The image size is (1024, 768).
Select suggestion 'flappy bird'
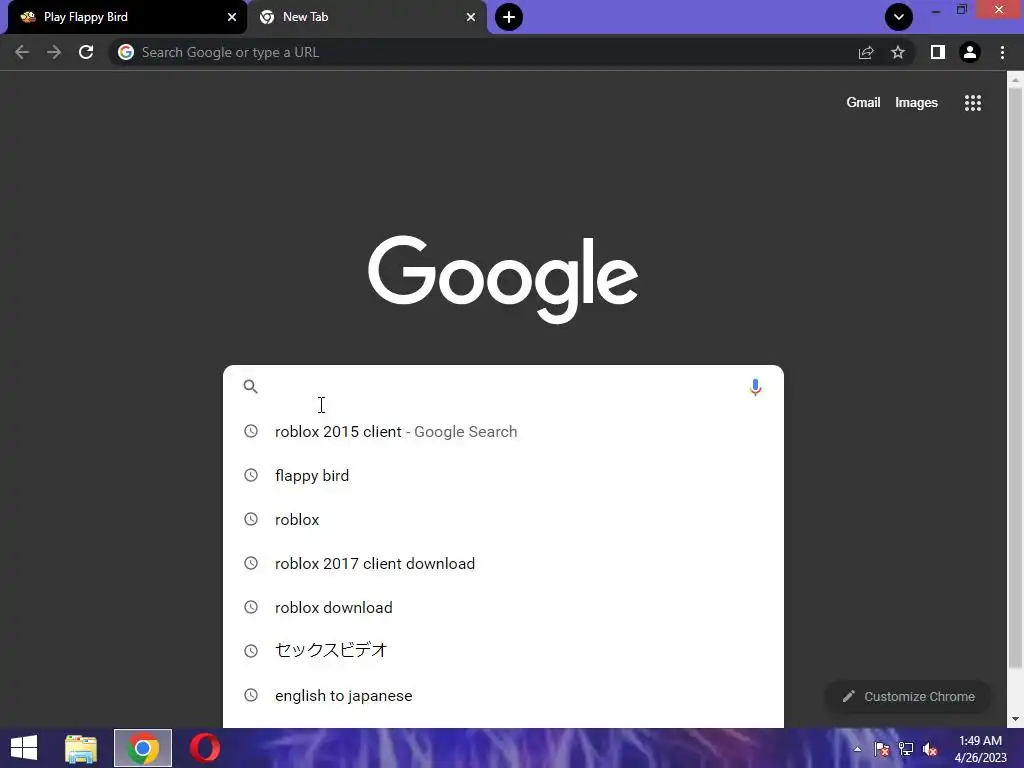pos(503,475)
